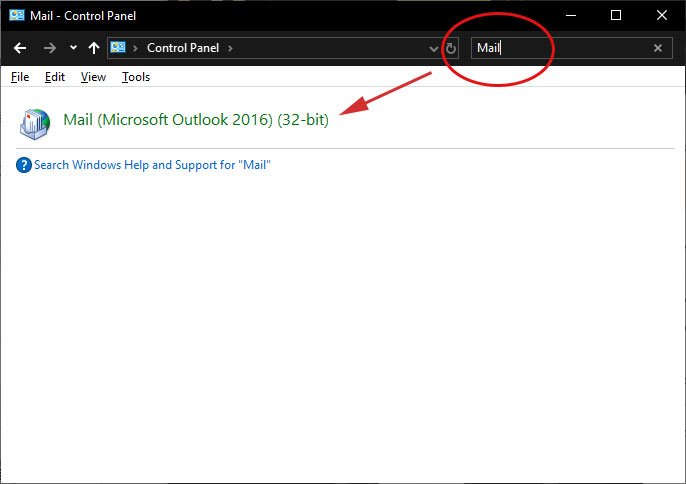
Task: Go forward with the Forward arrow
Action: click(49, 48)
